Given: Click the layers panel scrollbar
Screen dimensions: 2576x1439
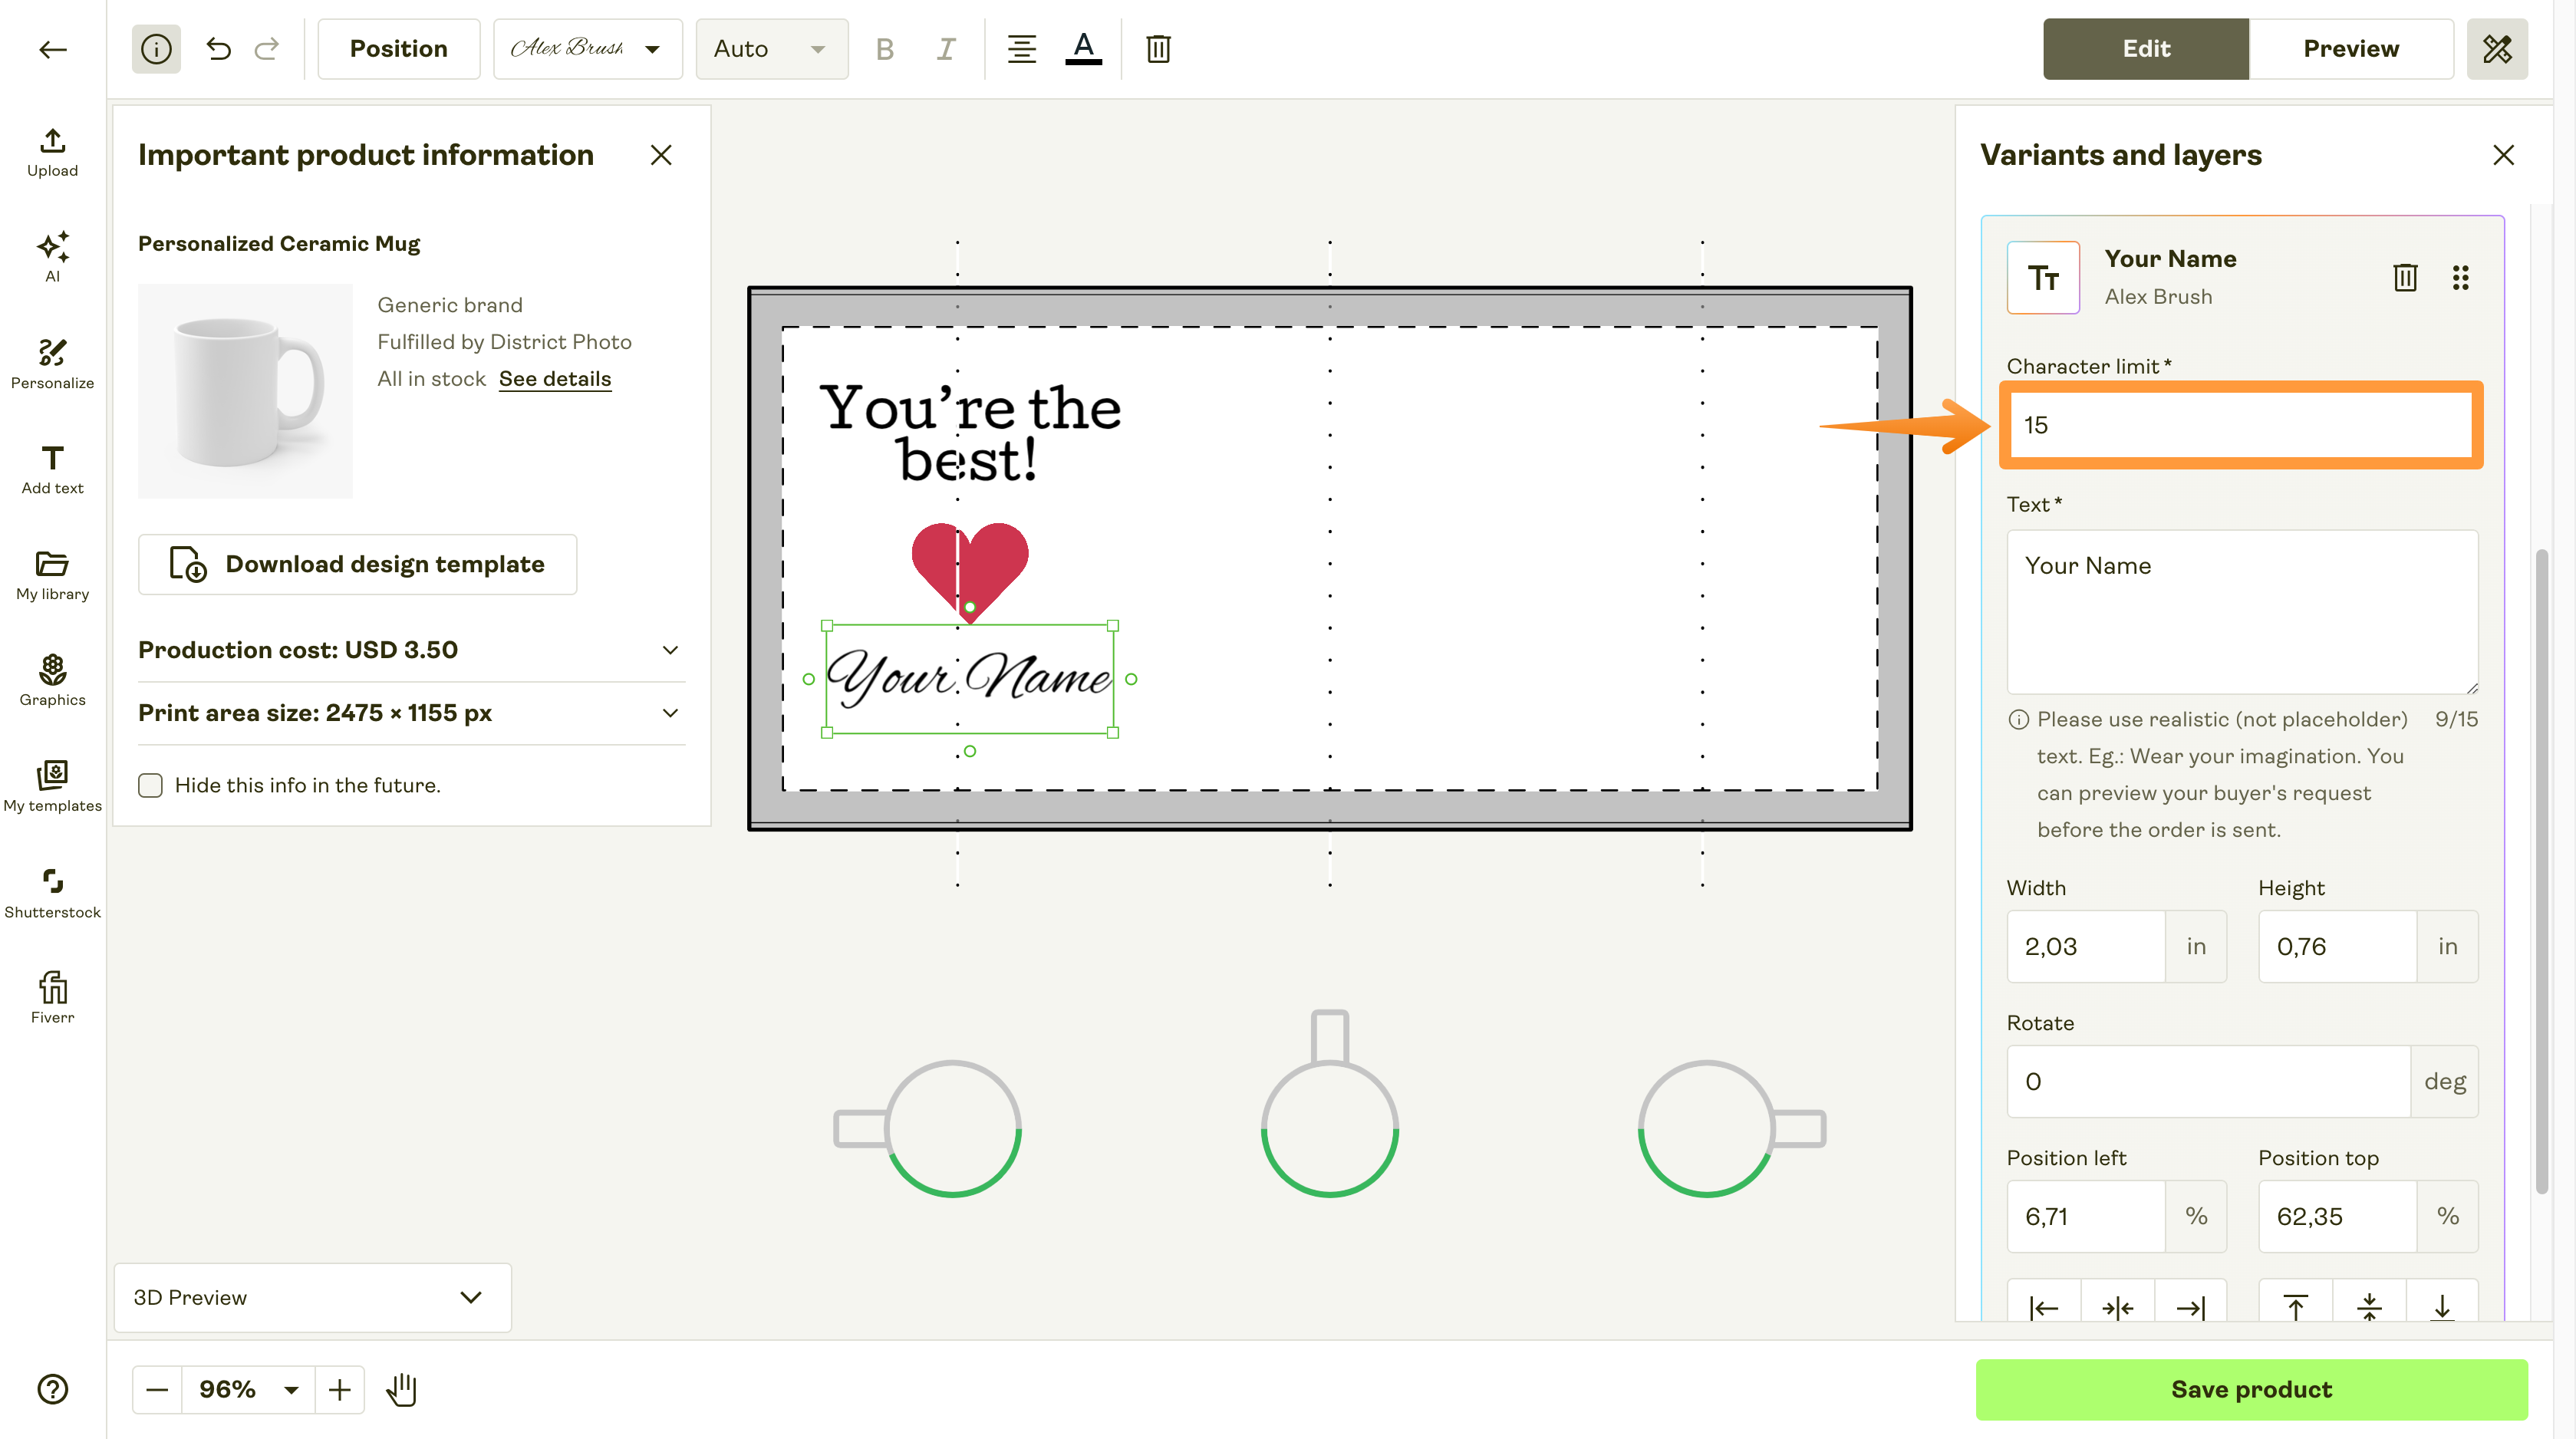Looking at the screenshot, I should (x=2541, y=870).
